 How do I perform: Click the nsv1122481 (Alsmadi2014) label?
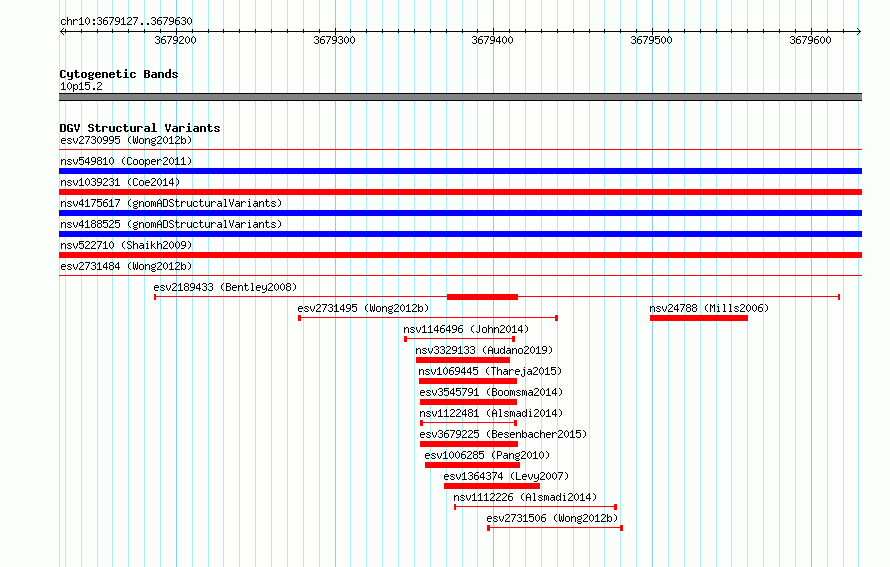point(491,413)
